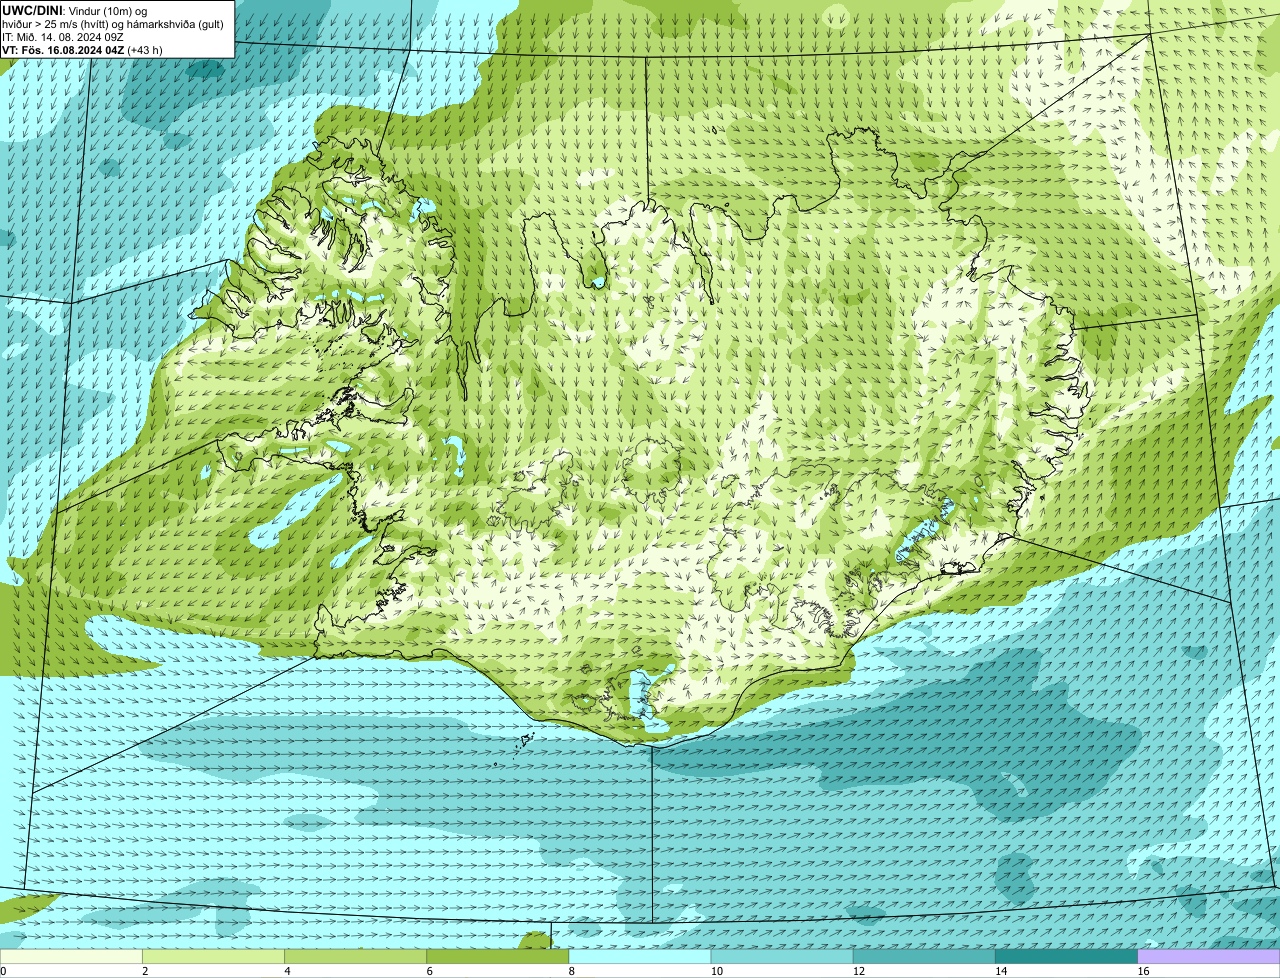Screen dimensions: 1280x978
Task: Click the 'IT: Mið. 14. 08. 2024 09Z' line
Action: [x=63, y=37]
